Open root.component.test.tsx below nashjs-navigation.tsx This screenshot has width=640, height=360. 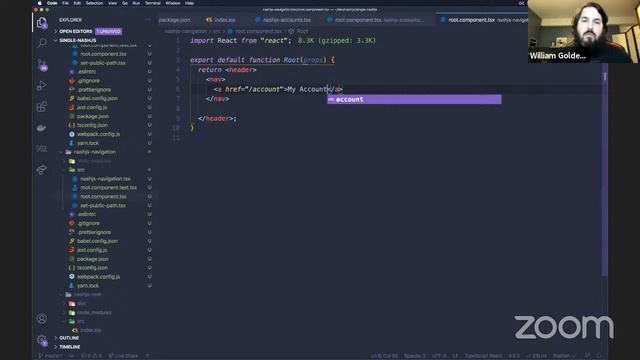coord(108,188)
